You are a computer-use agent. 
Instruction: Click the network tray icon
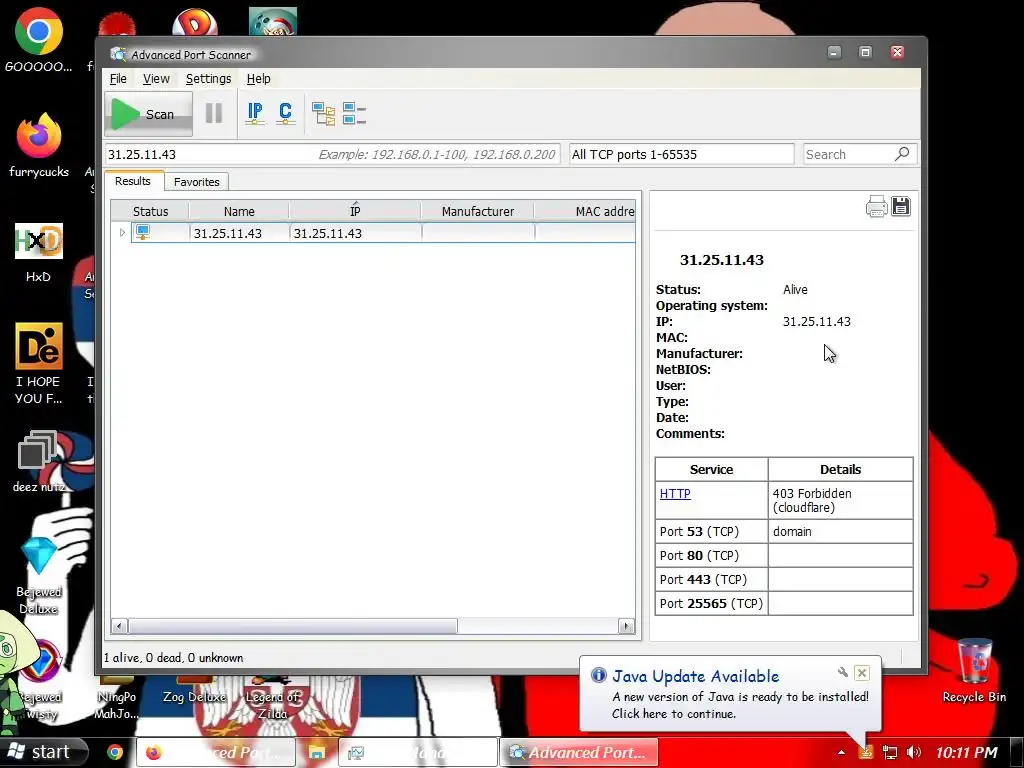[x=889, y=752]
